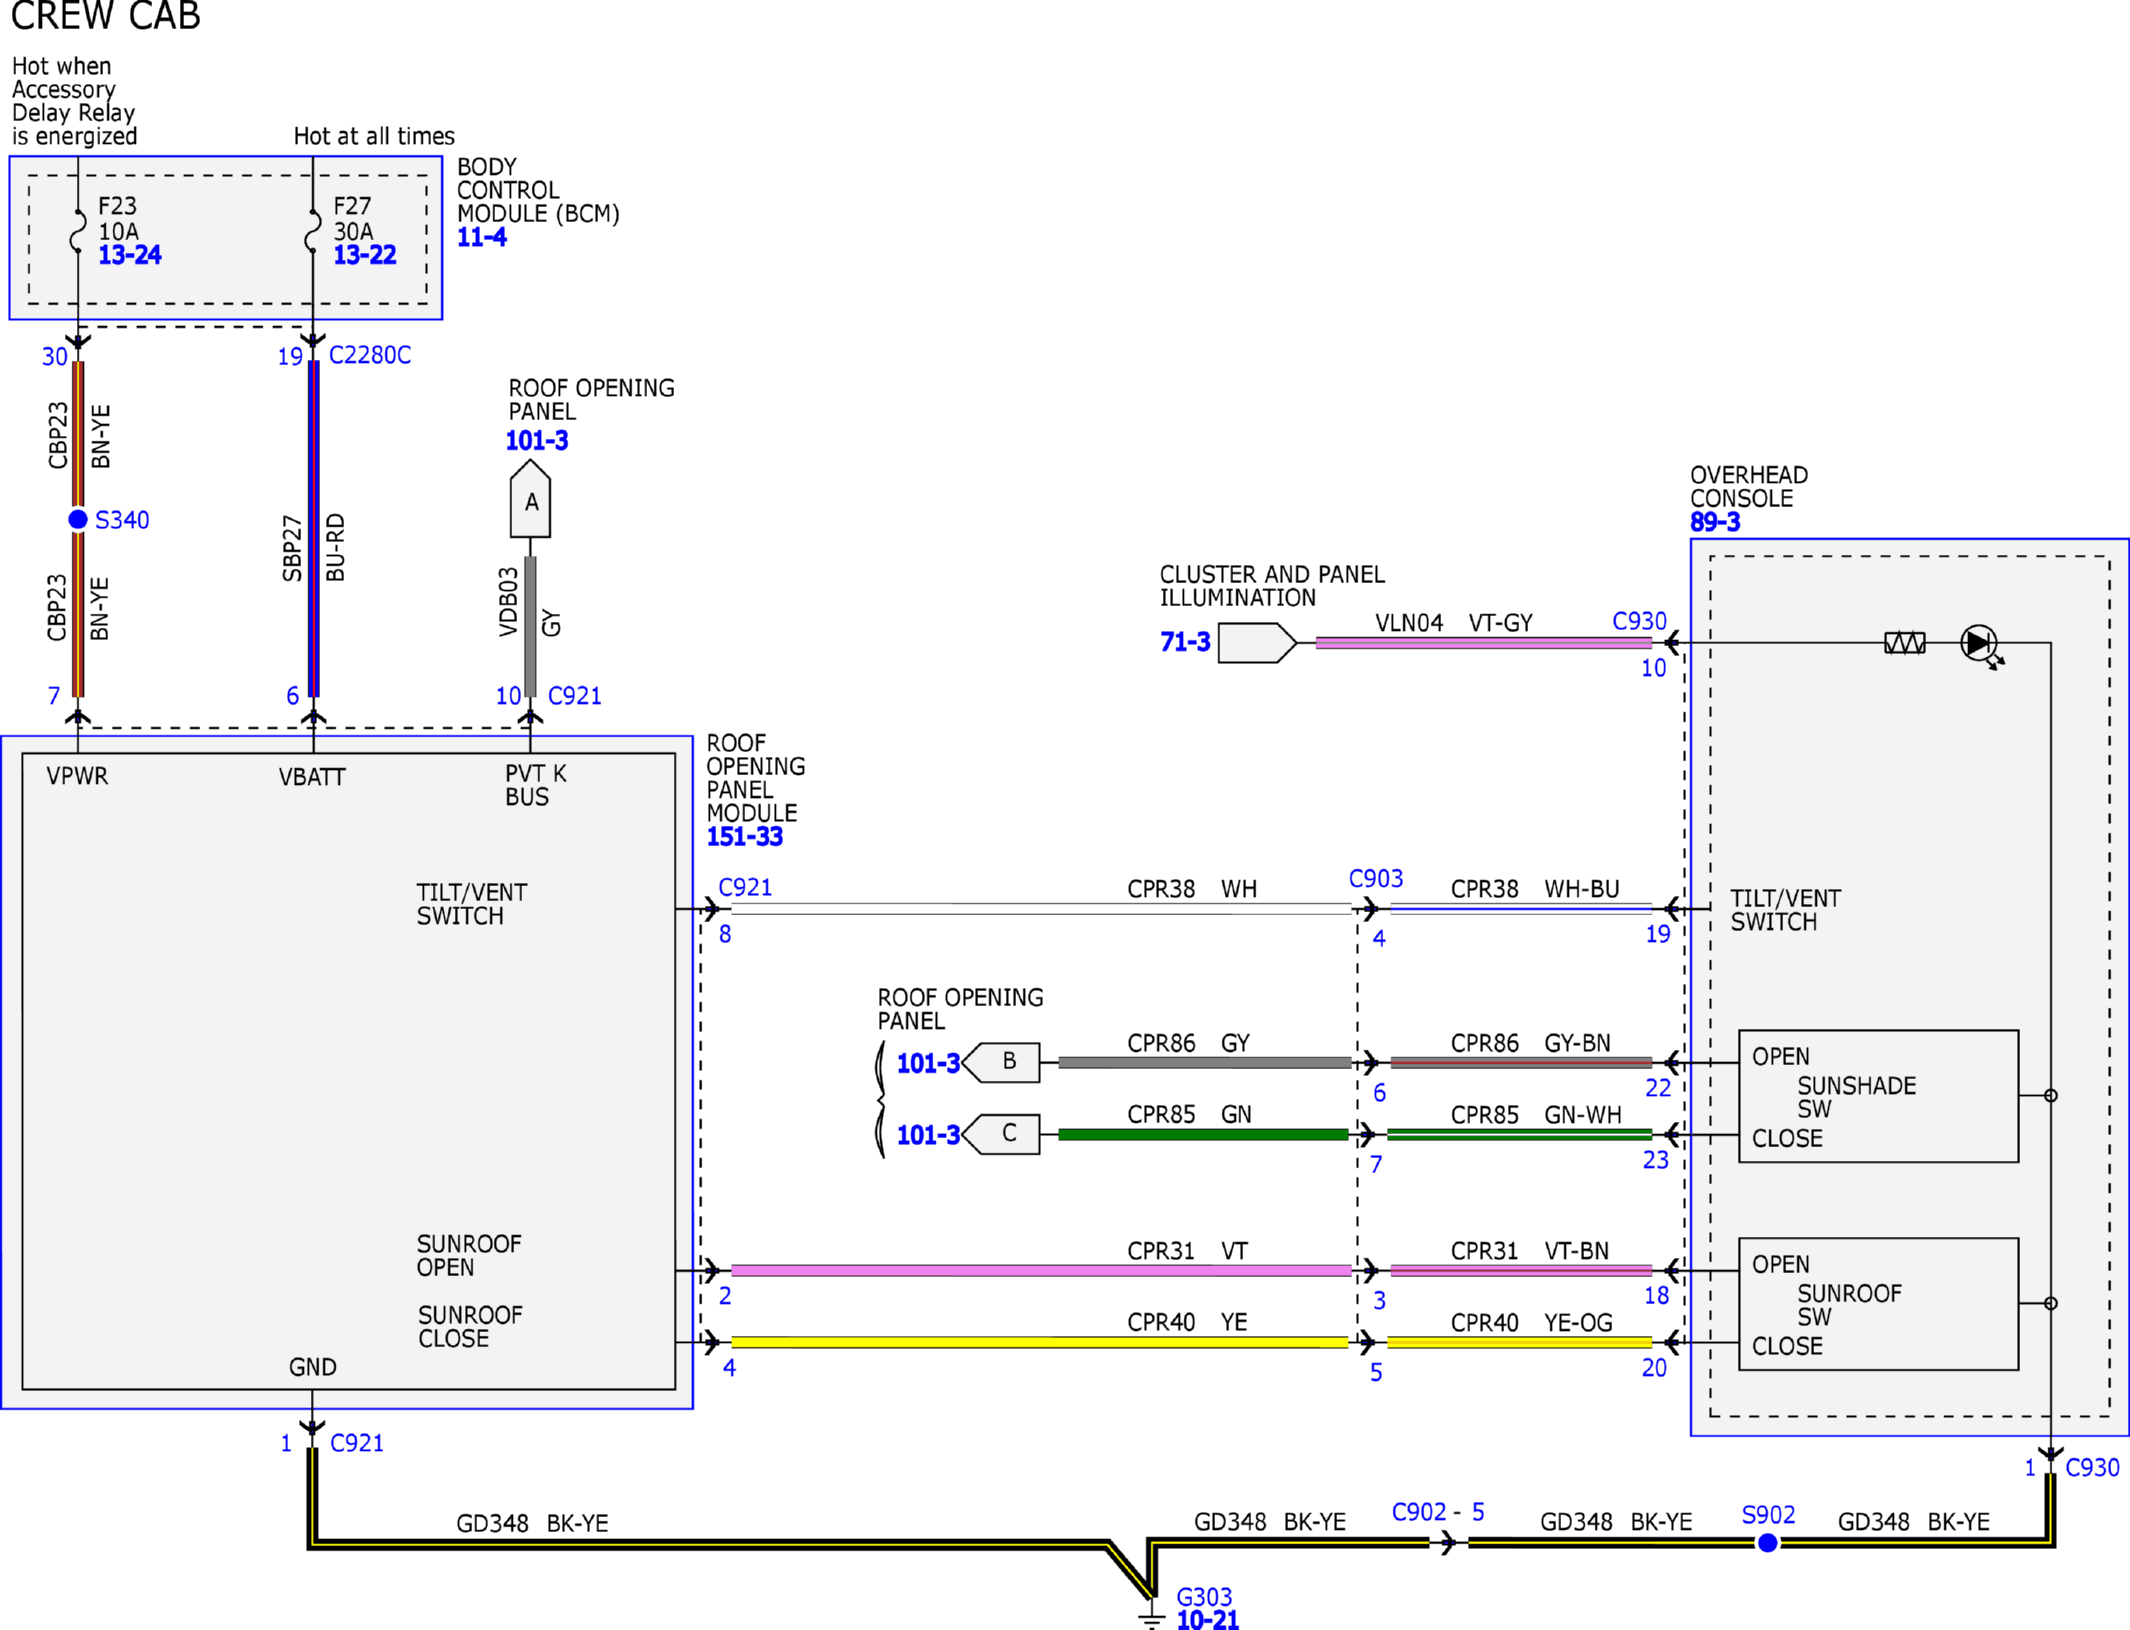
Task: Follow the F23 fuse 13-24 reference link
Action: 130,255
